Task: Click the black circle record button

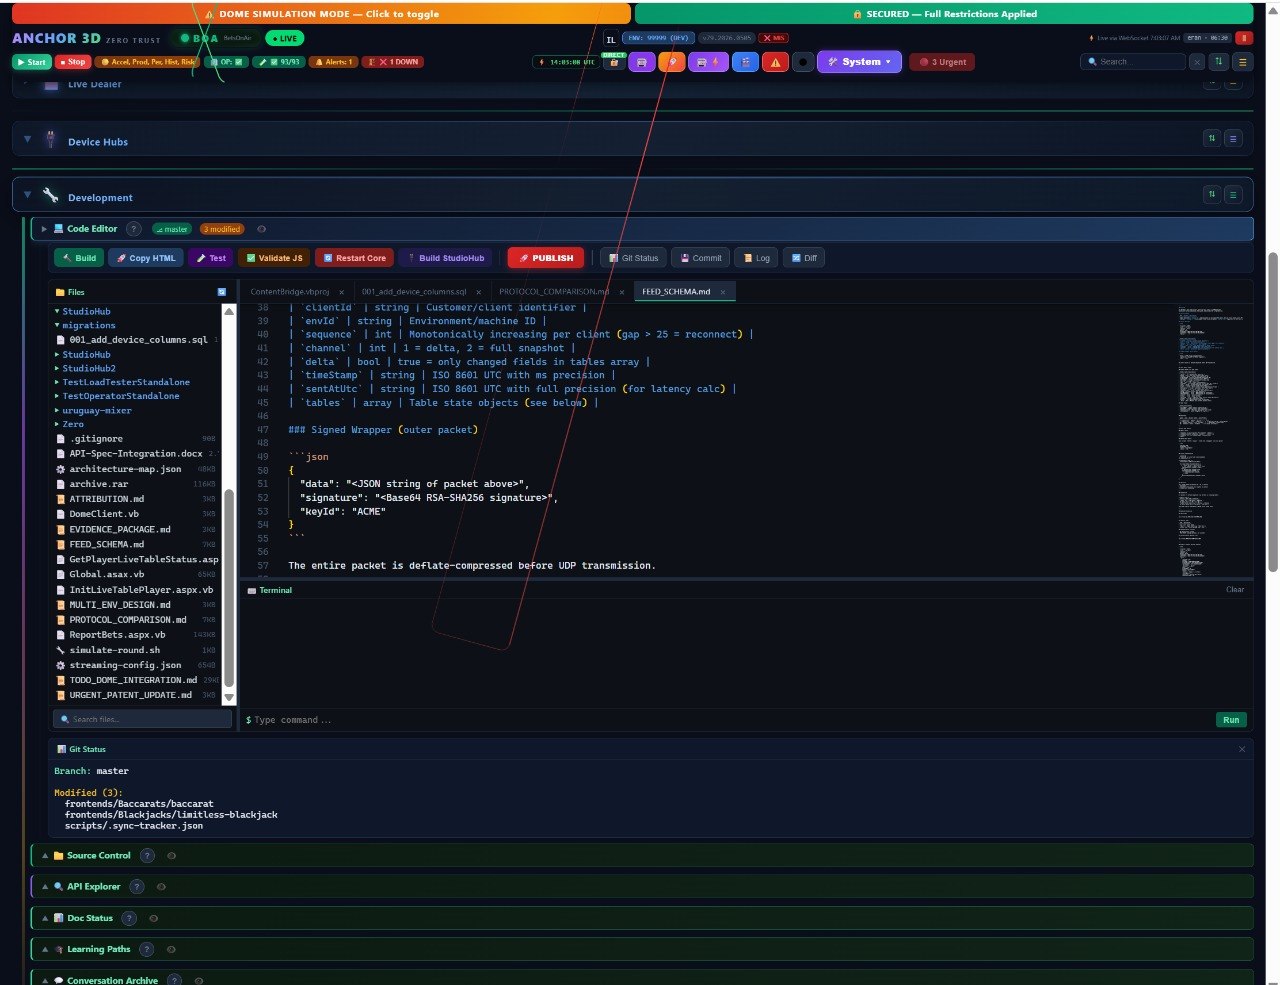Action: (x=802, y=62)
